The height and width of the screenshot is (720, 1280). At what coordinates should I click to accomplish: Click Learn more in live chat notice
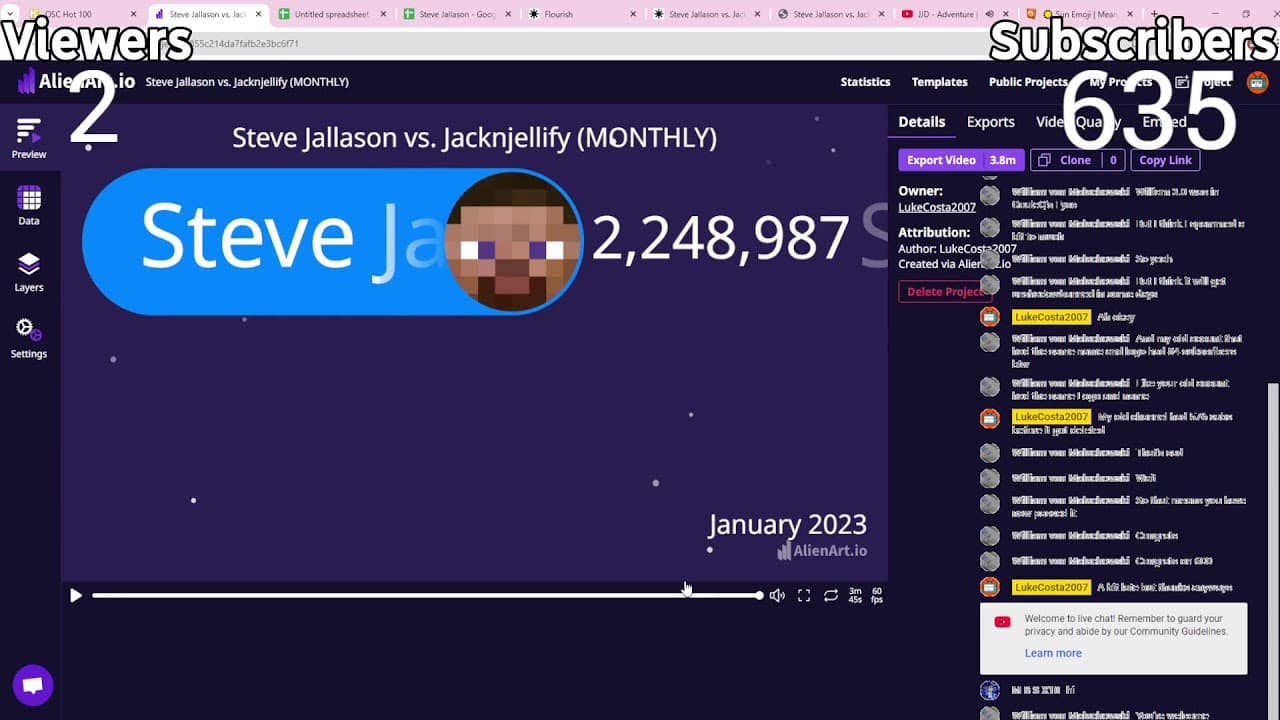pos(1053,653)
